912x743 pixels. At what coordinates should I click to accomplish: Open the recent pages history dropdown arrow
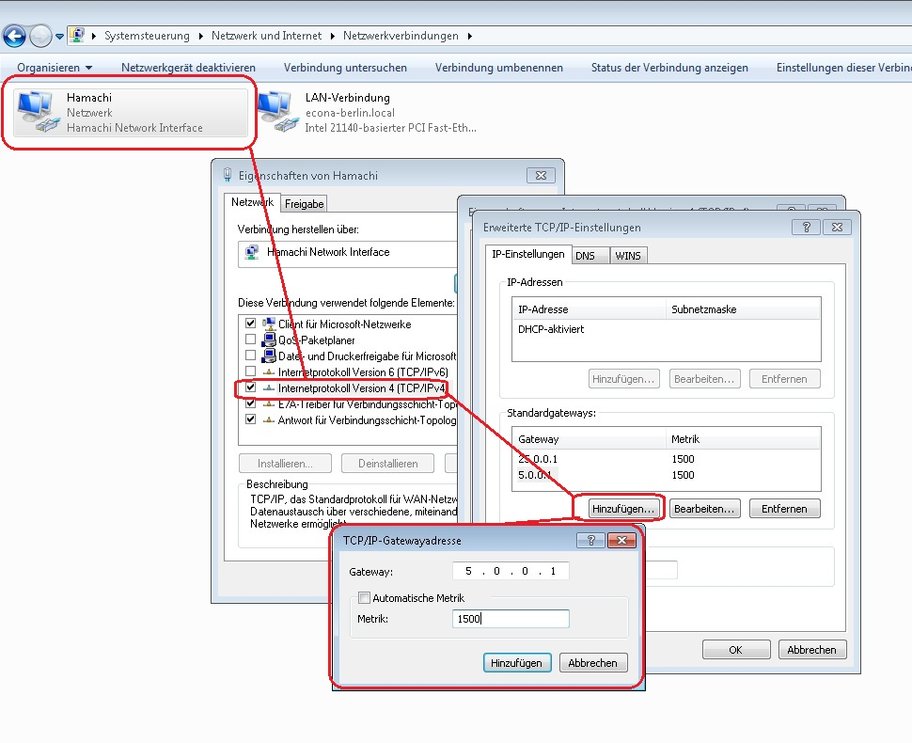(59, 36)
